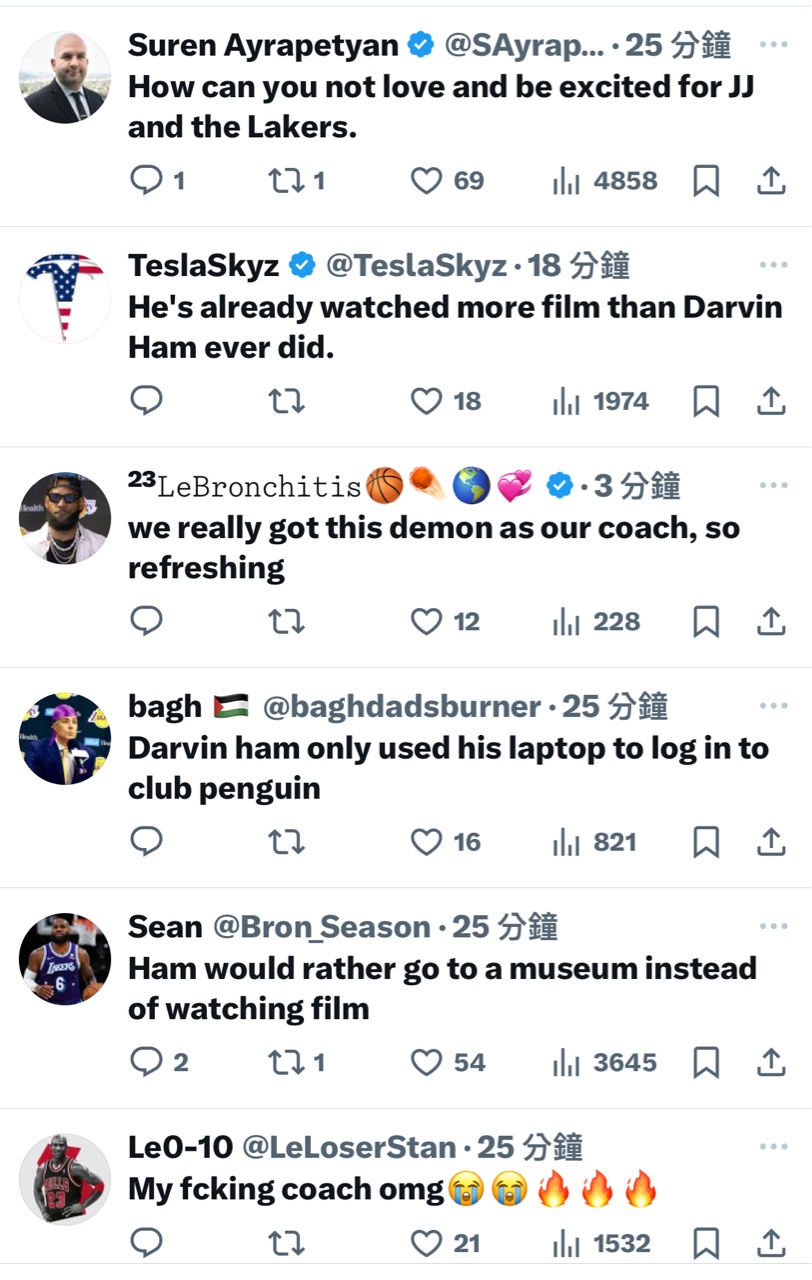Open Le0-10's profile picture
This screenshot has height=1280, width=812.
[65, 1179]
